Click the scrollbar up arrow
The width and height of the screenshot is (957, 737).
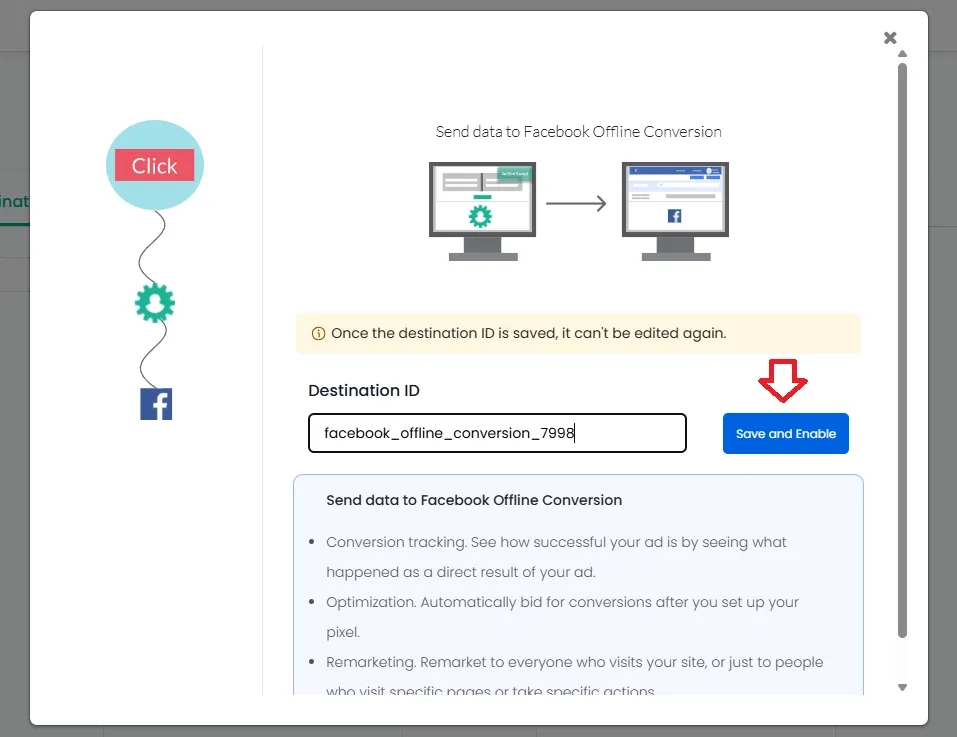click(x=902, y=54)
